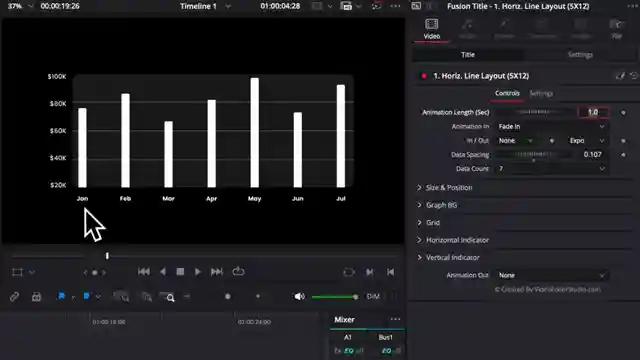Open the Animation In Fade In dropdown

(551, 127)
